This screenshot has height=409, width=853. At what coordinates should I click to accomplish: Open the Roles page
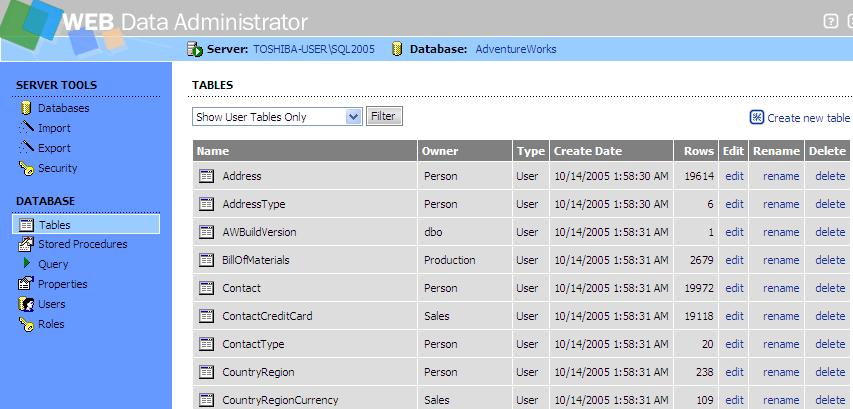51,324
